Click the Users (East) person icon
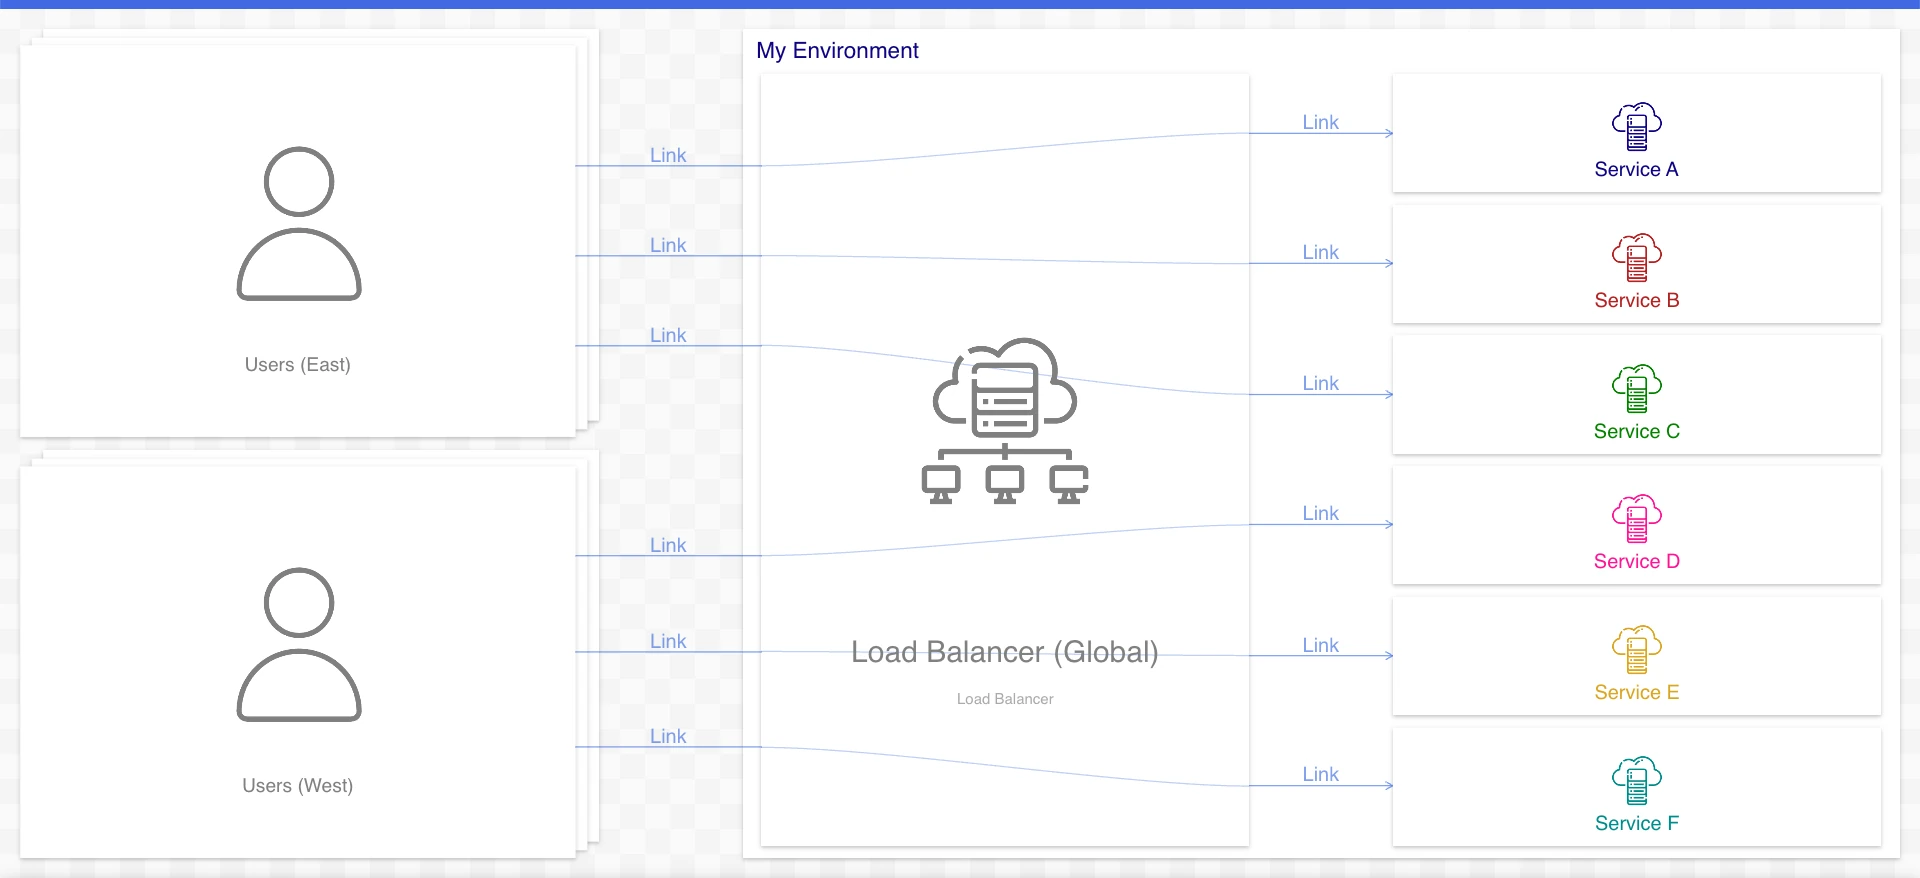 pos(298,224)
